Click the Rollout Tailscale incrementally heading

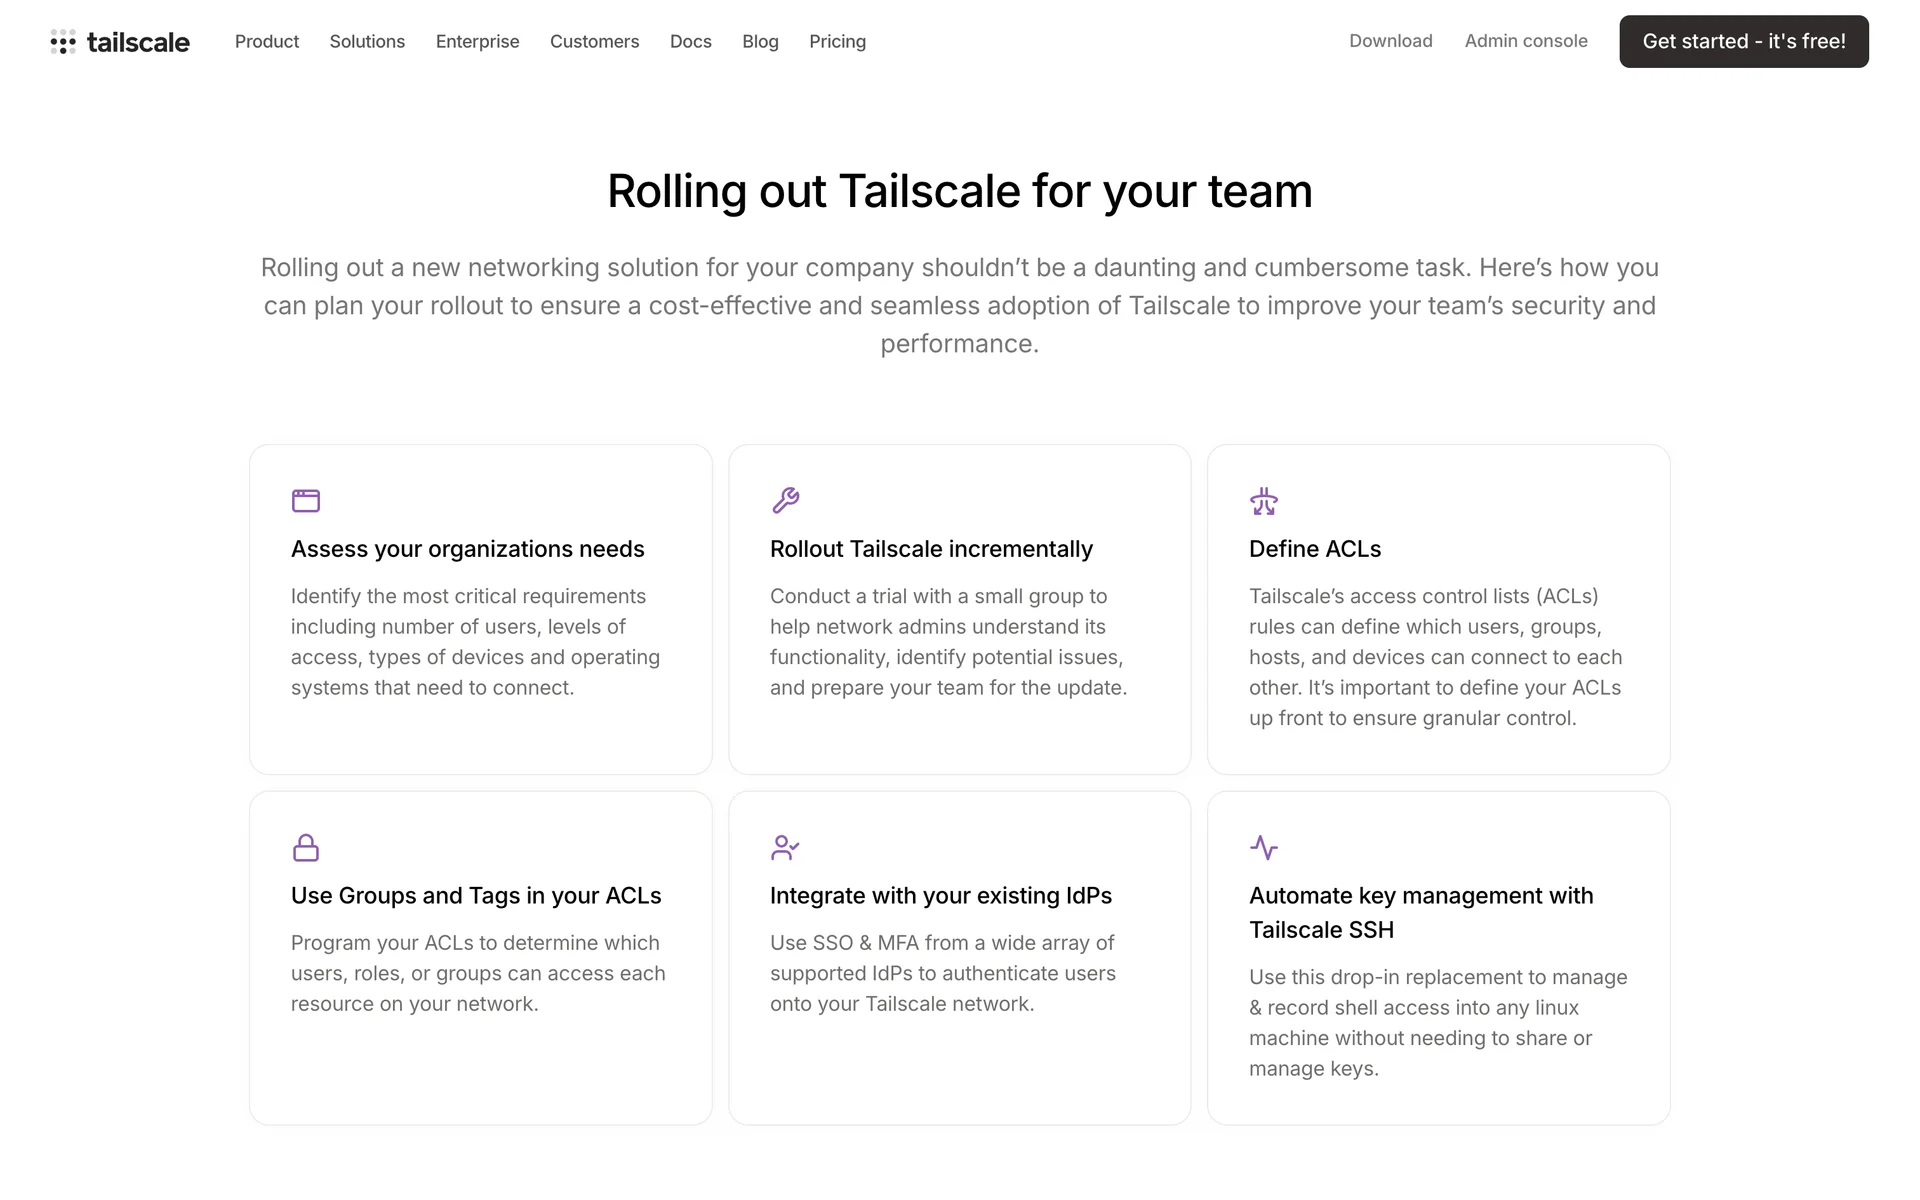pyautogui.click(x=931, y=549)
